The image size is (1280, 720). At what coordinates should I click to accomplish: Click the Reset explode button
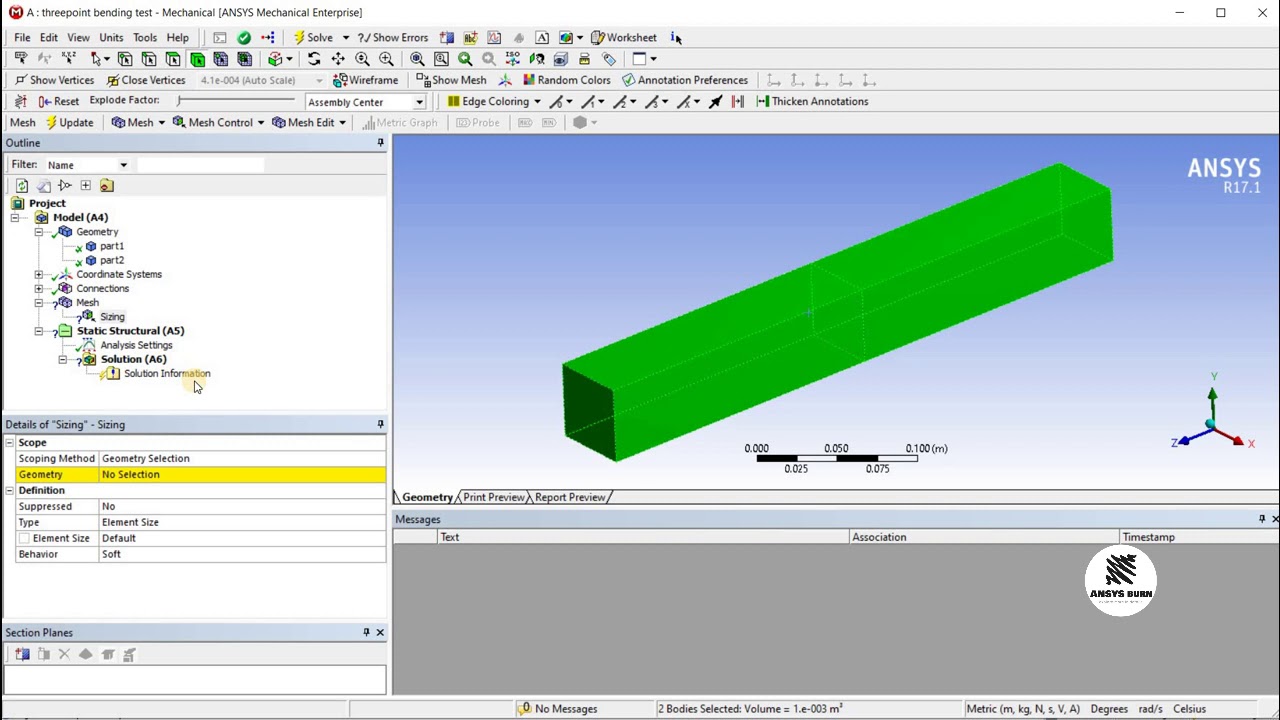(59, 101)
